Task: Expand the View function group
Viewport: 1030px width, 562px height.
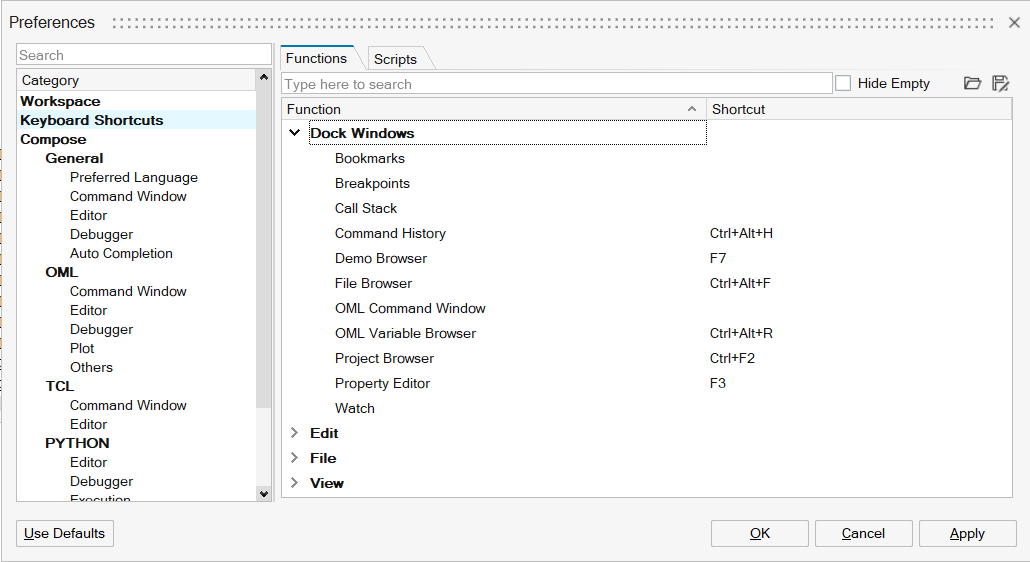Action: tap(295, 483)
